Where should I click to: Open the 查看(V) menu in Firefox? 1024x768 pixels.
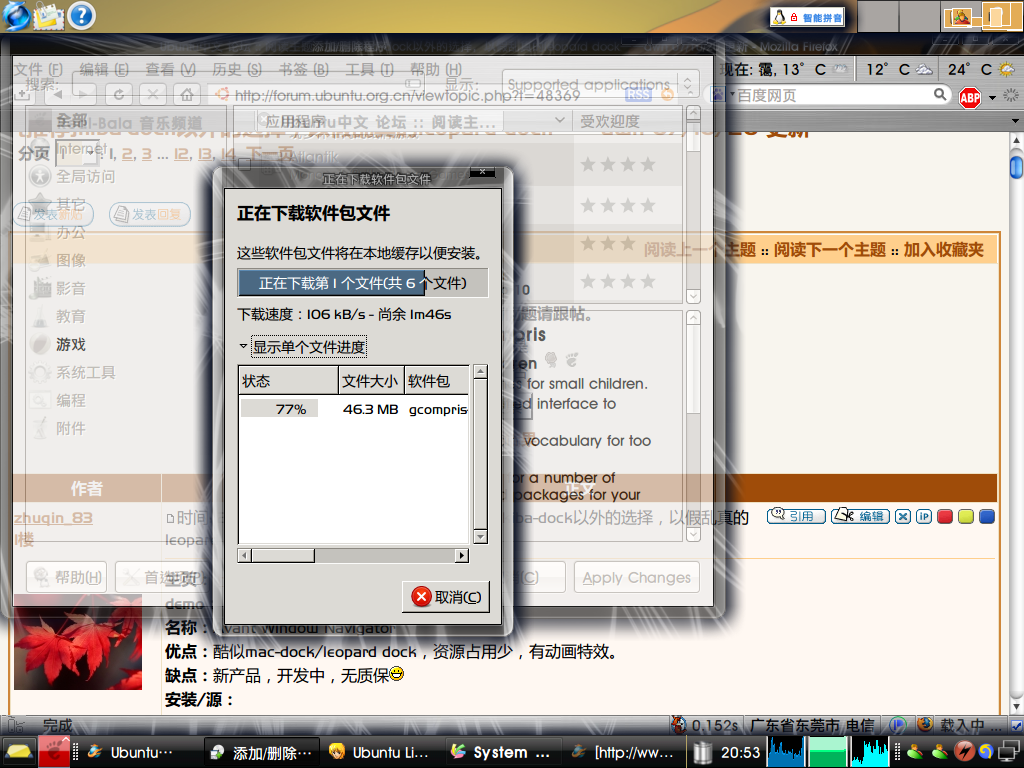point(170,69)
